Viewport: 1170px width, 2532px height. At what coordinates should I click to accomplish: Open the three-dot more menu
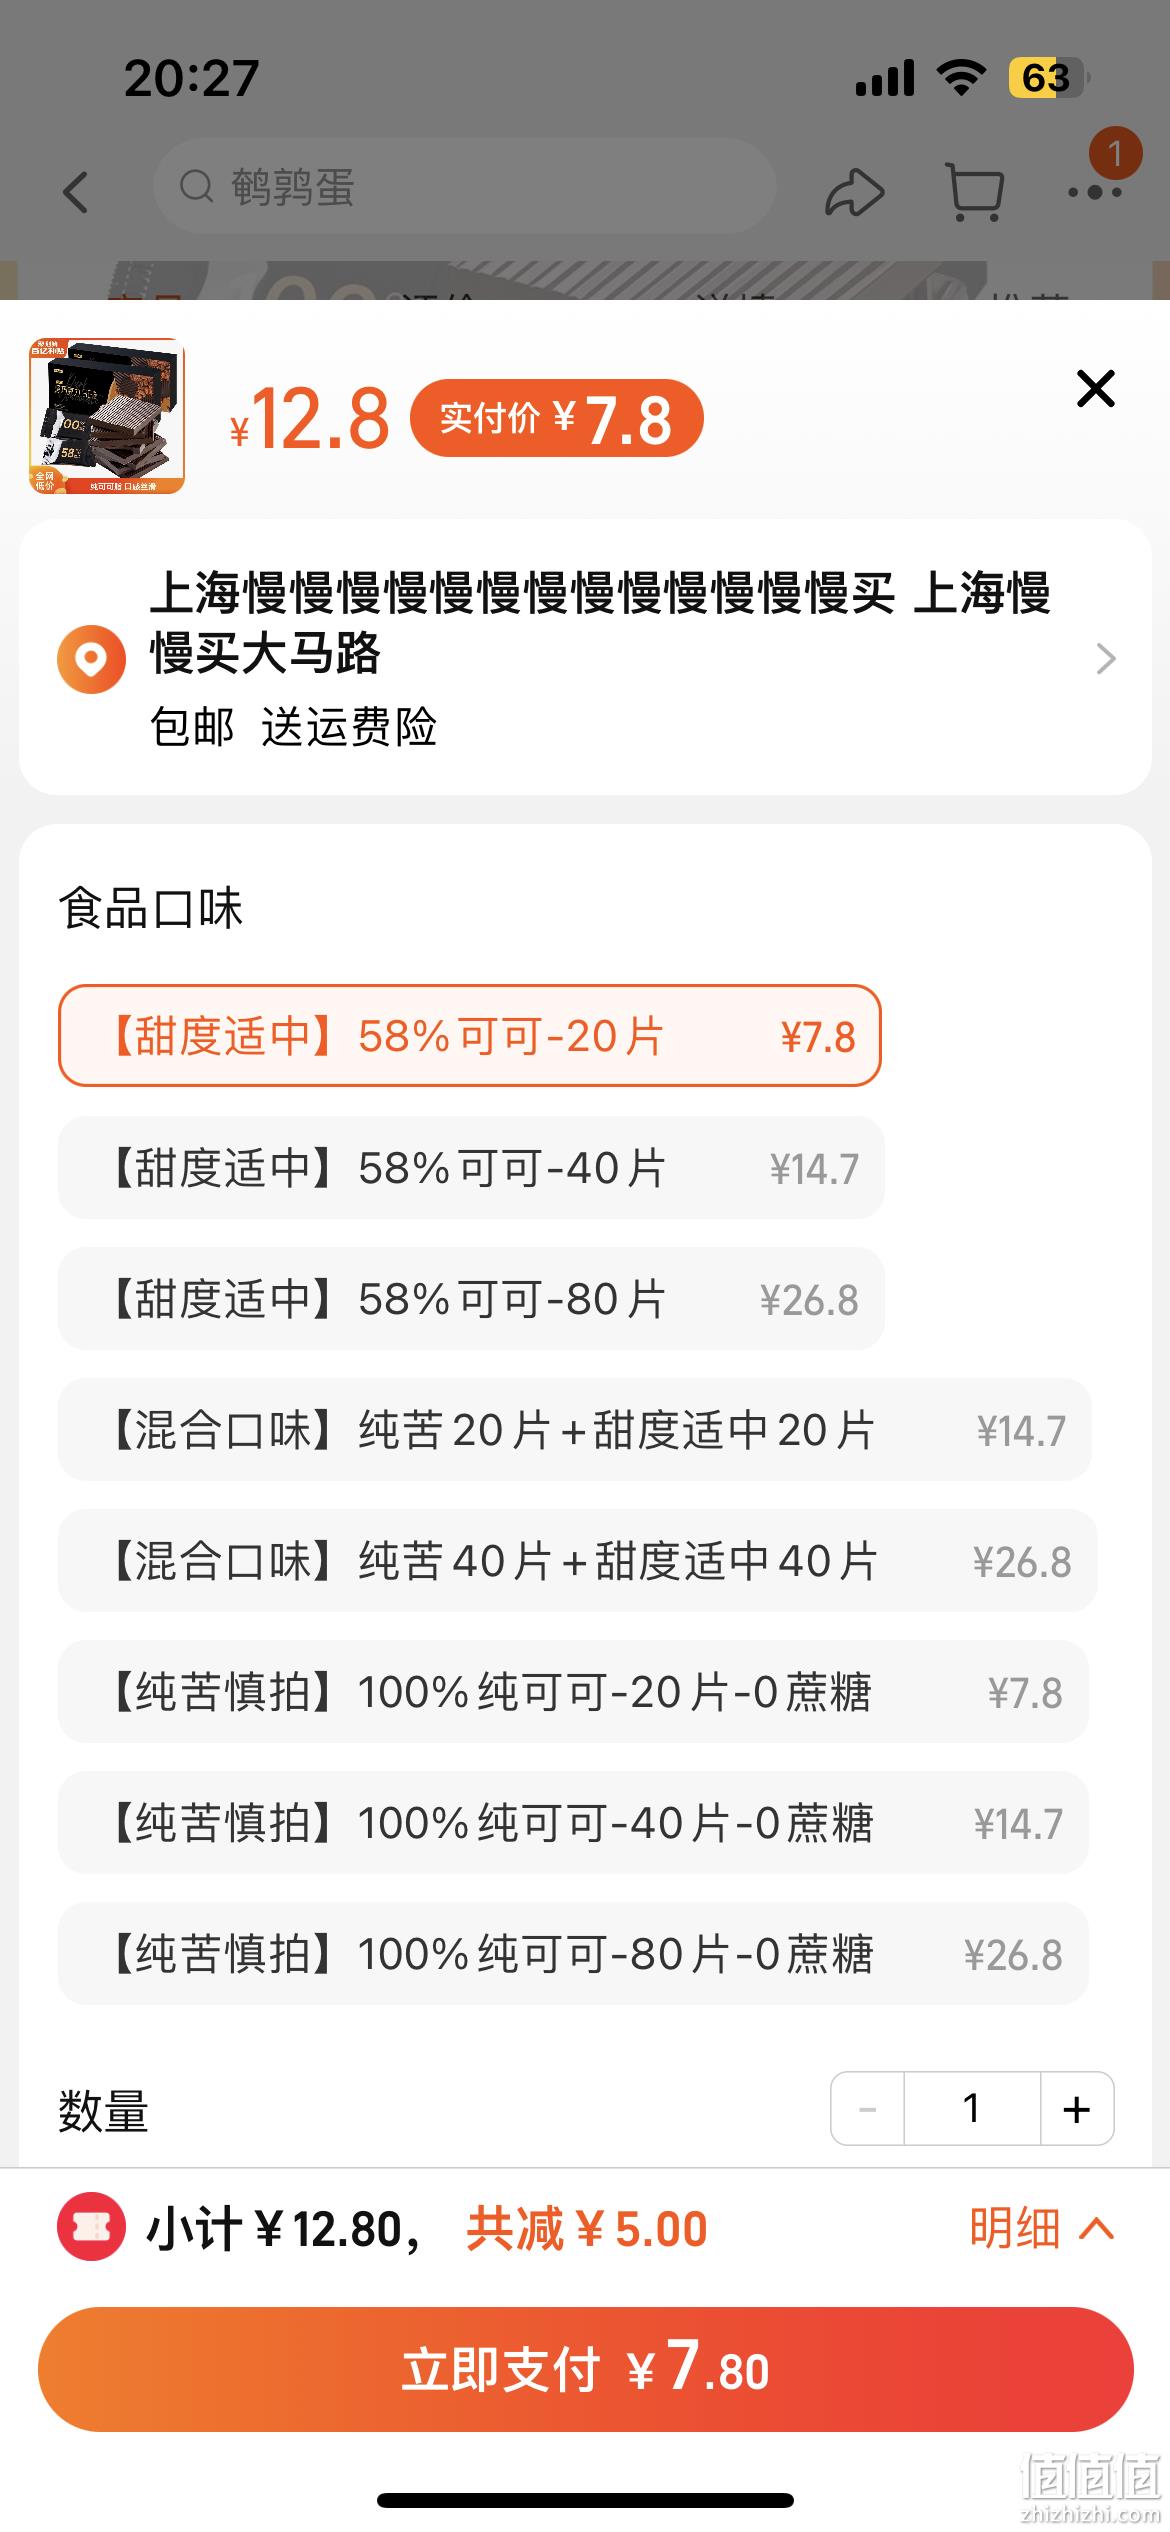coord(1094,191)
